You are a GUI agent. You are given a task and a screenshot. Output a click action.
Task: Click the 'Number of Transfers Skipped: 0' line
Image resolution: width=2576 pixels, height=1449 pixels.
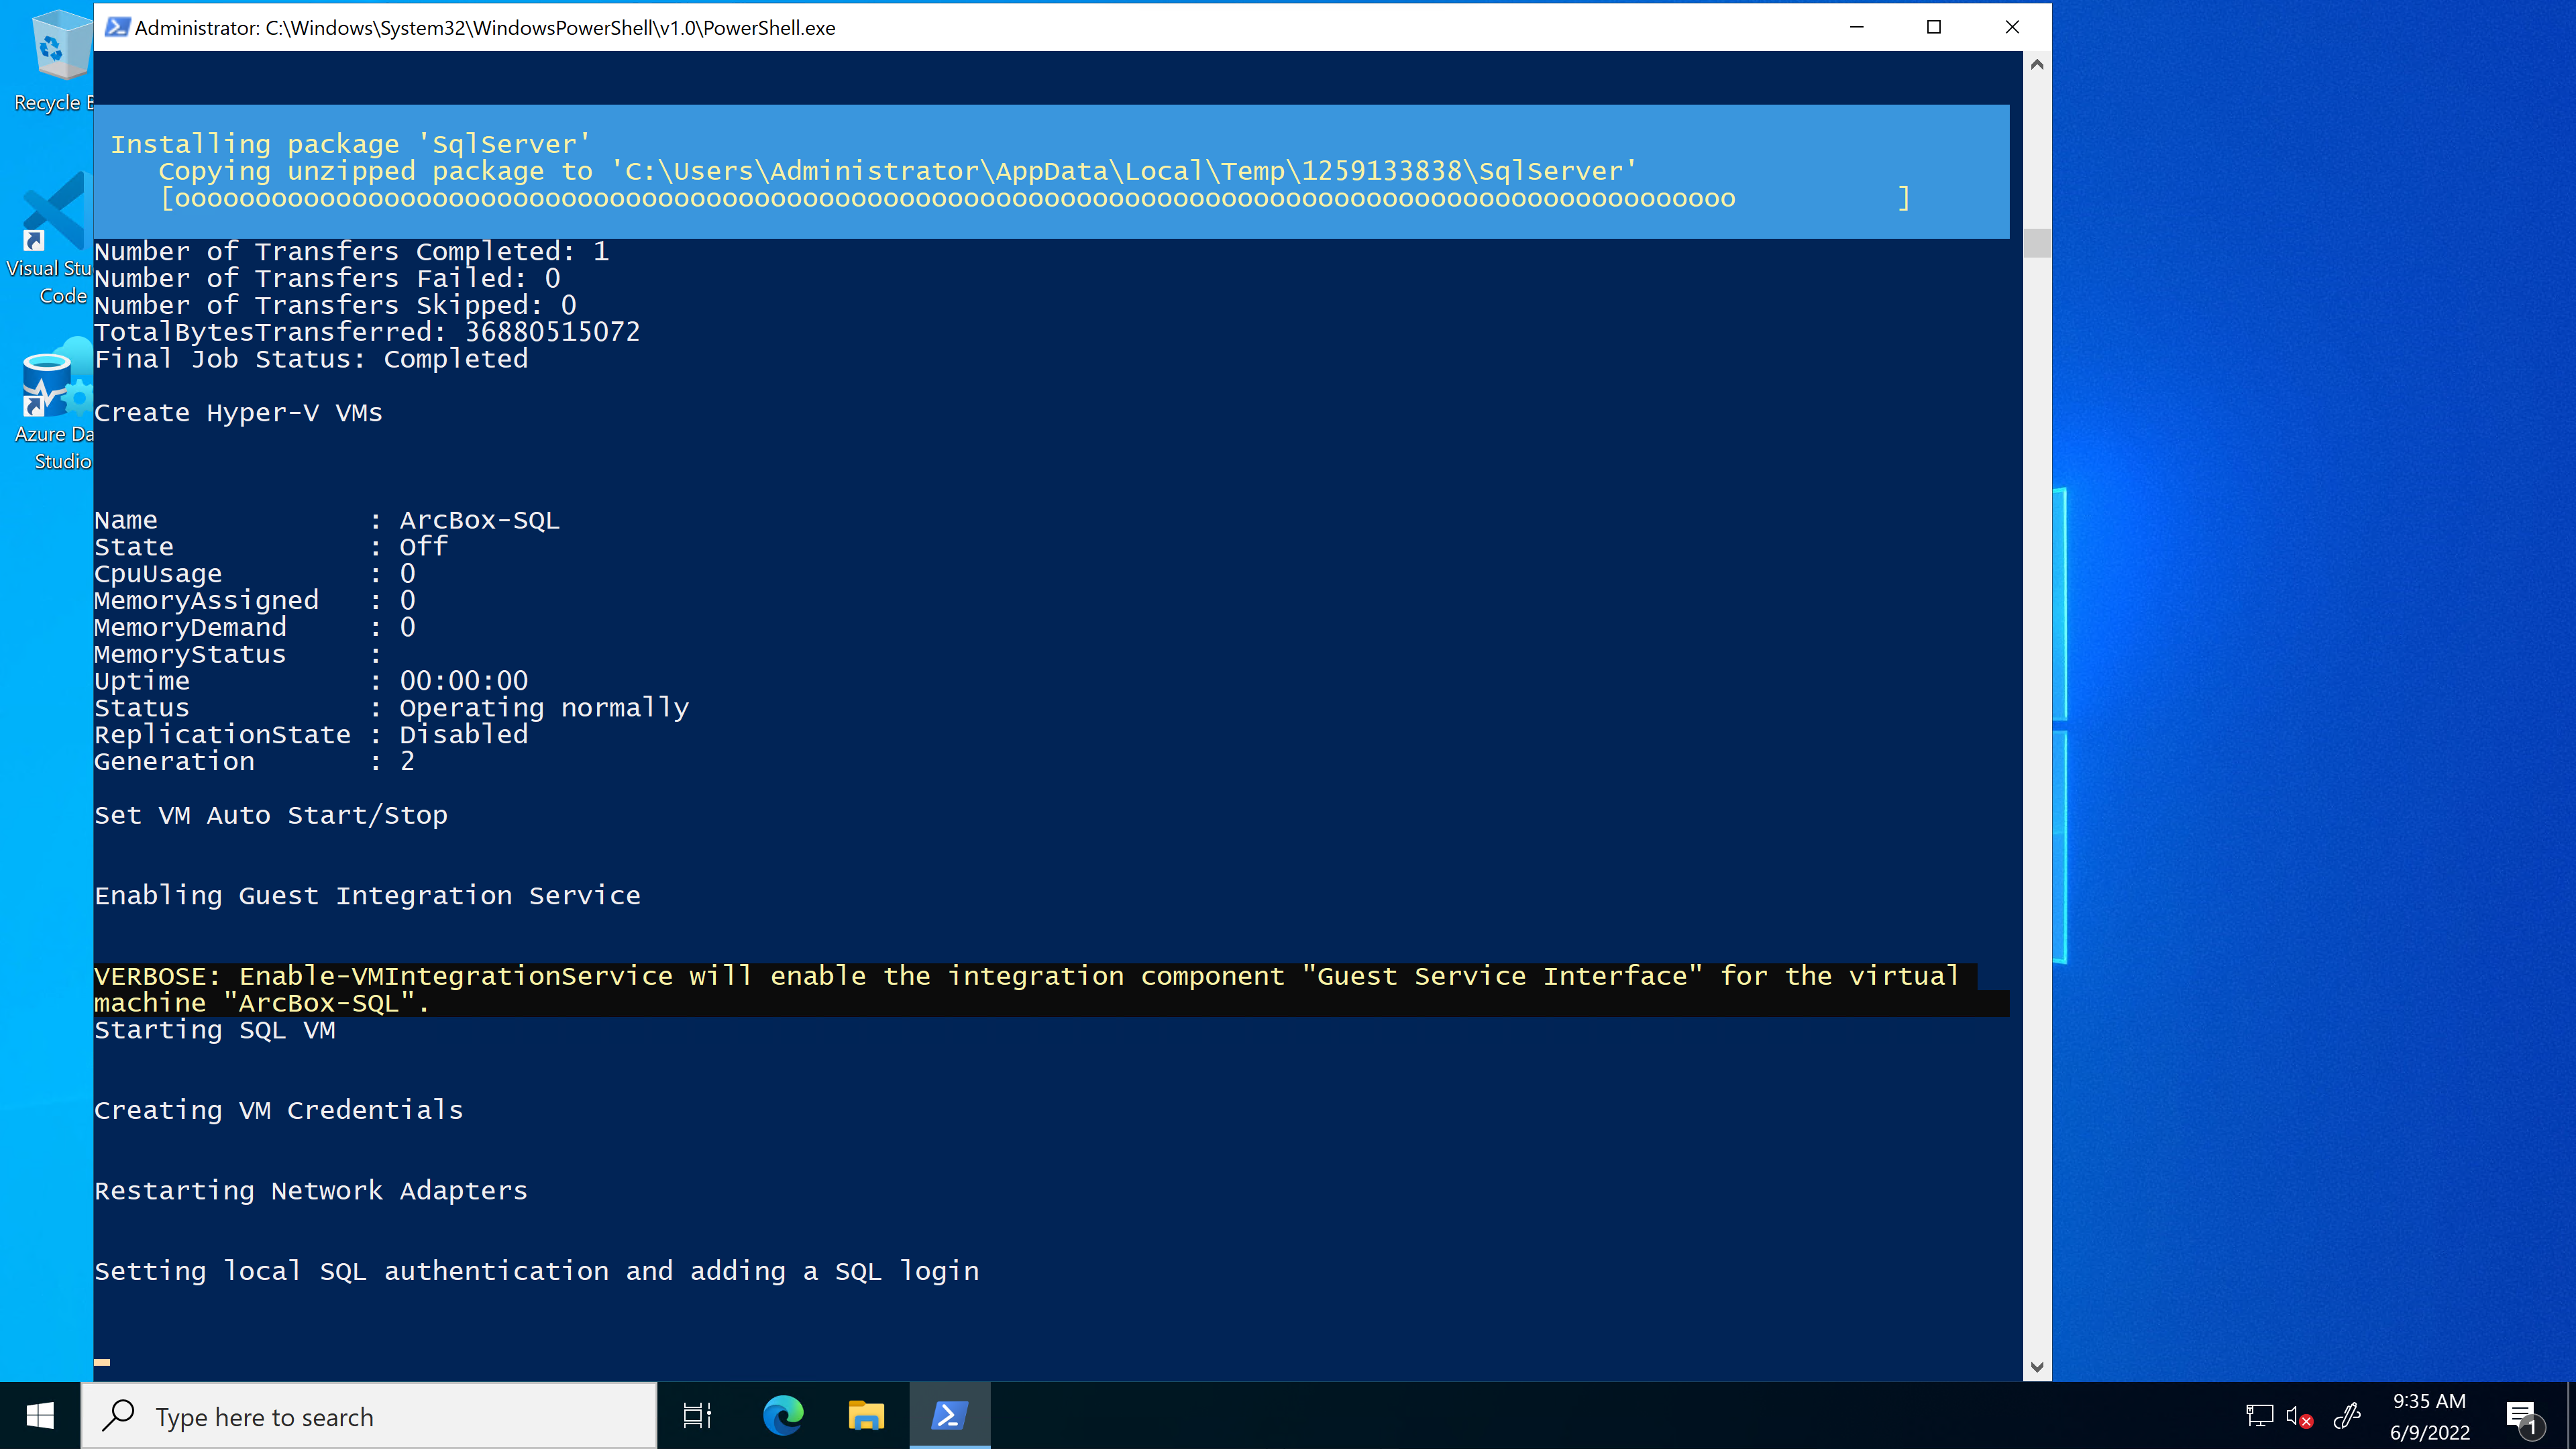(335, 305)
